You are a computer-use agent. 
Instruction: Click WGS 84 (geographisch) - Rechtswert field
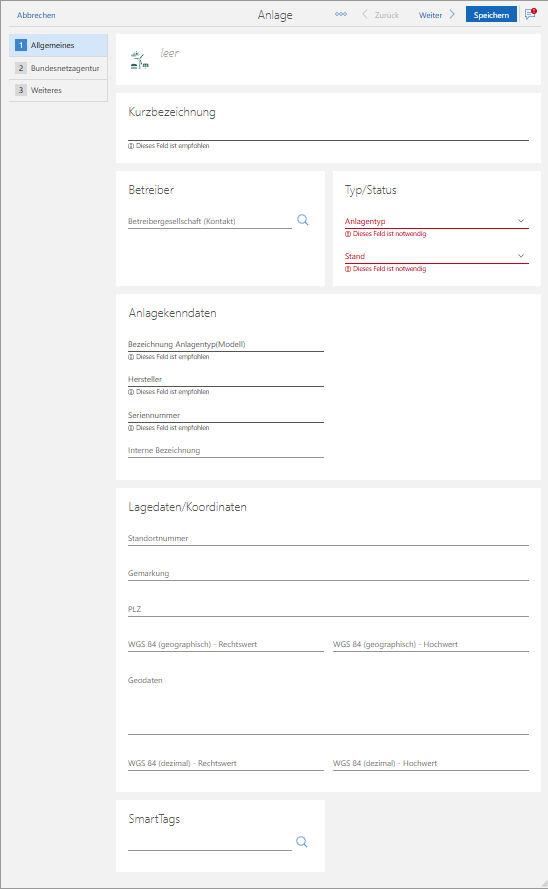[226, 644]
